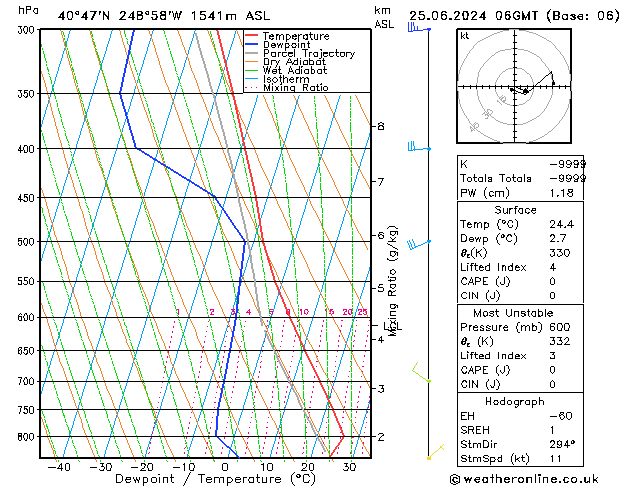Viewport: 629px width, 486px height.
Task: Click the 'SREH' row label
Action: click(x=475, y=430)
